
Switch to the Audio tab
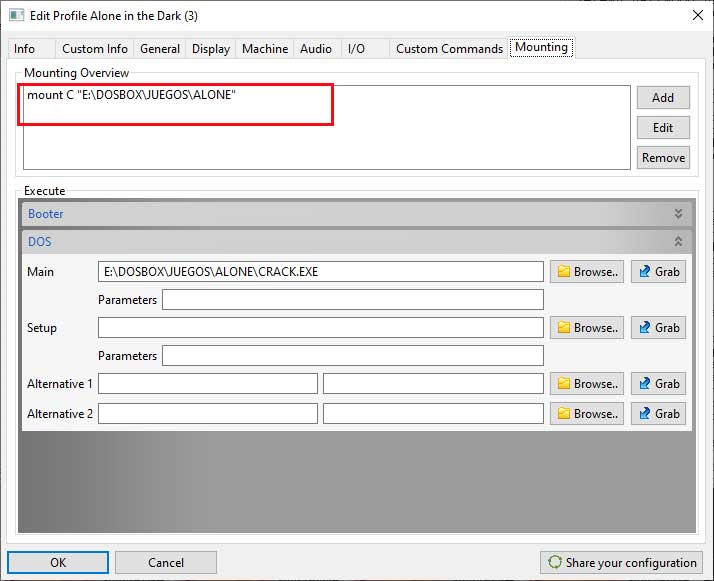(316, 49)
